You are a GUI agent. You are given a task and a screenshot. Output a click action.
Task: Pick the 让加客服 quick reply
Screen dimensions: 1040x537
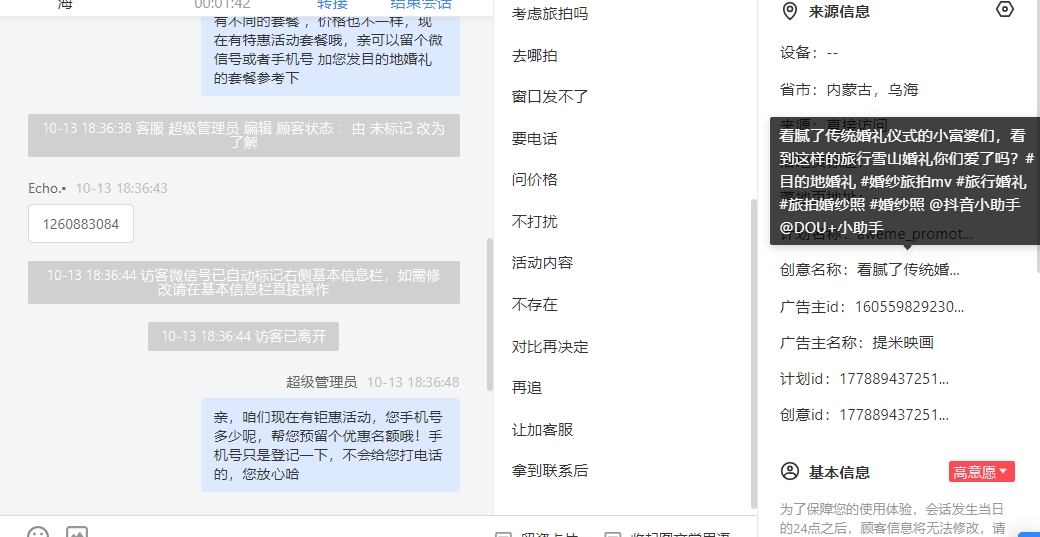542,430
